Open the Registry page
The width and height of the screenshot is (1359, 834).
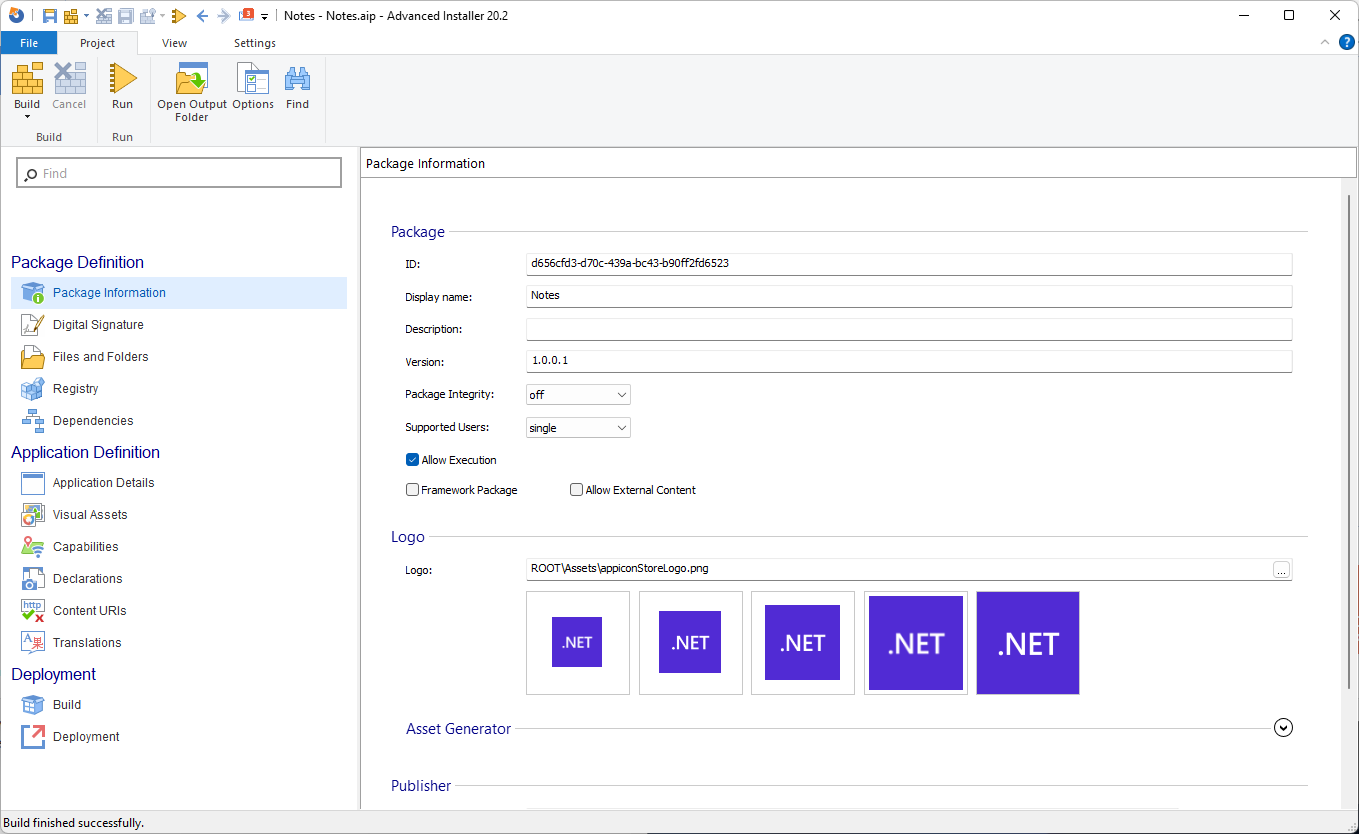pos(76,389)
